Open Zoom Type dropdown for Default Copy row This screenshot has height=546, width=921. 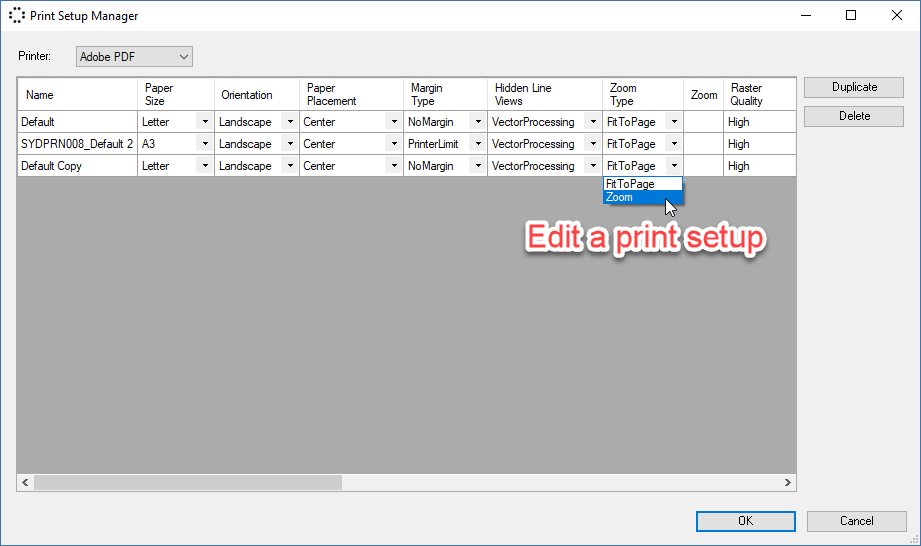coord(674,166)
